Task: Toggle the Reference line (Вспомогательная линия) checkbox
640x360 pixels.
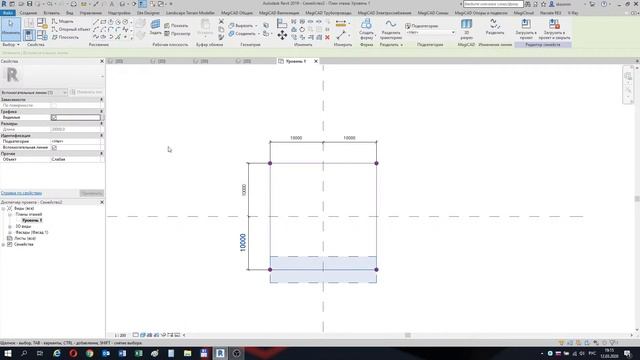Action: tap(54, 147)
